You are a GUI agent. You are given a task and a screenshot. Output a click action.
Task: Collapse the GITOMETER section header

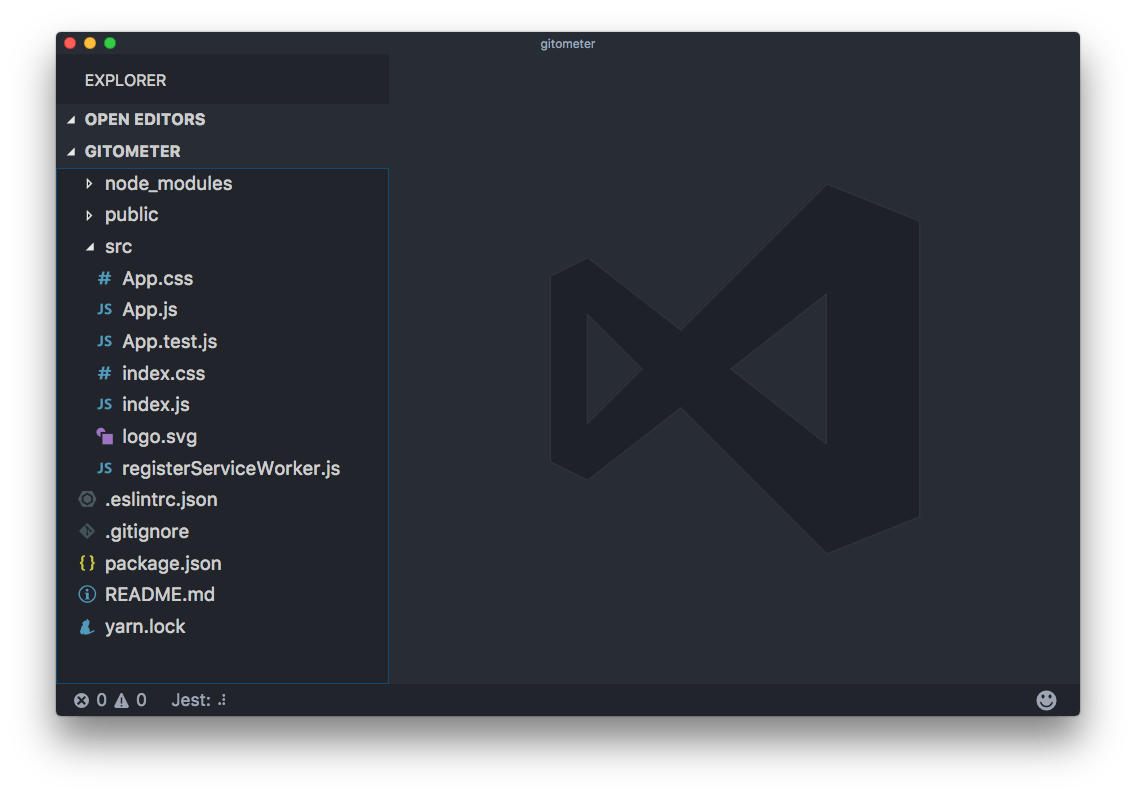coord(133,151)
